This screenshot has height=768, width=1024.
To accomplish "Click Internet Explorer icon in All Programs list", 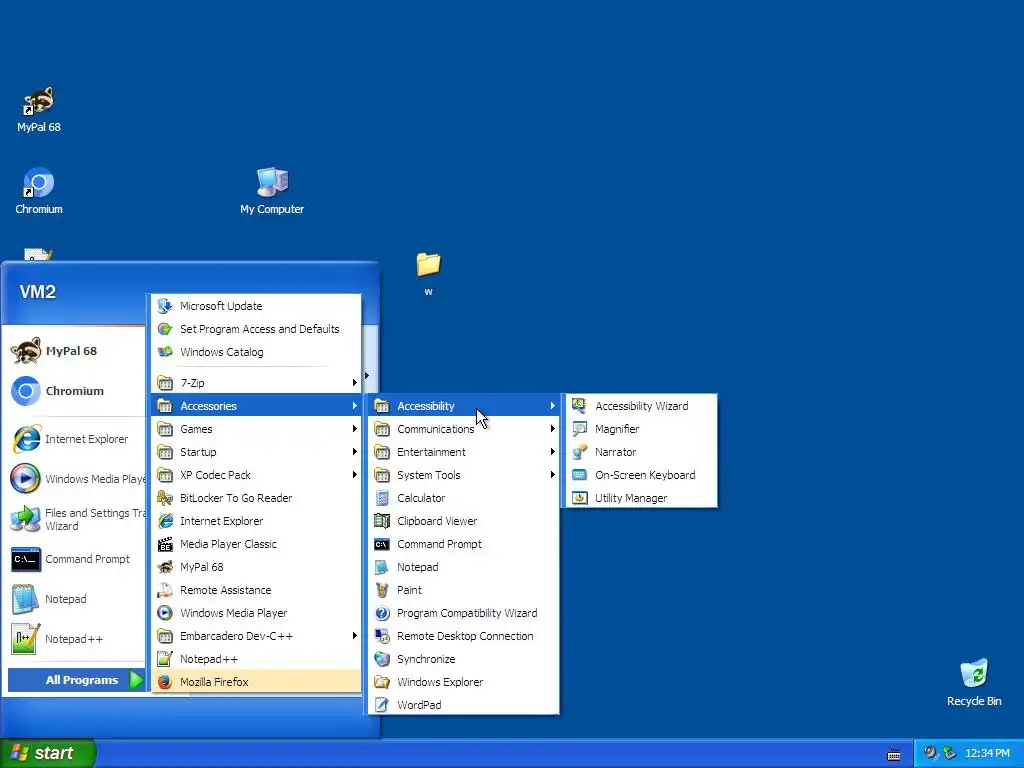I will point(165,520).
